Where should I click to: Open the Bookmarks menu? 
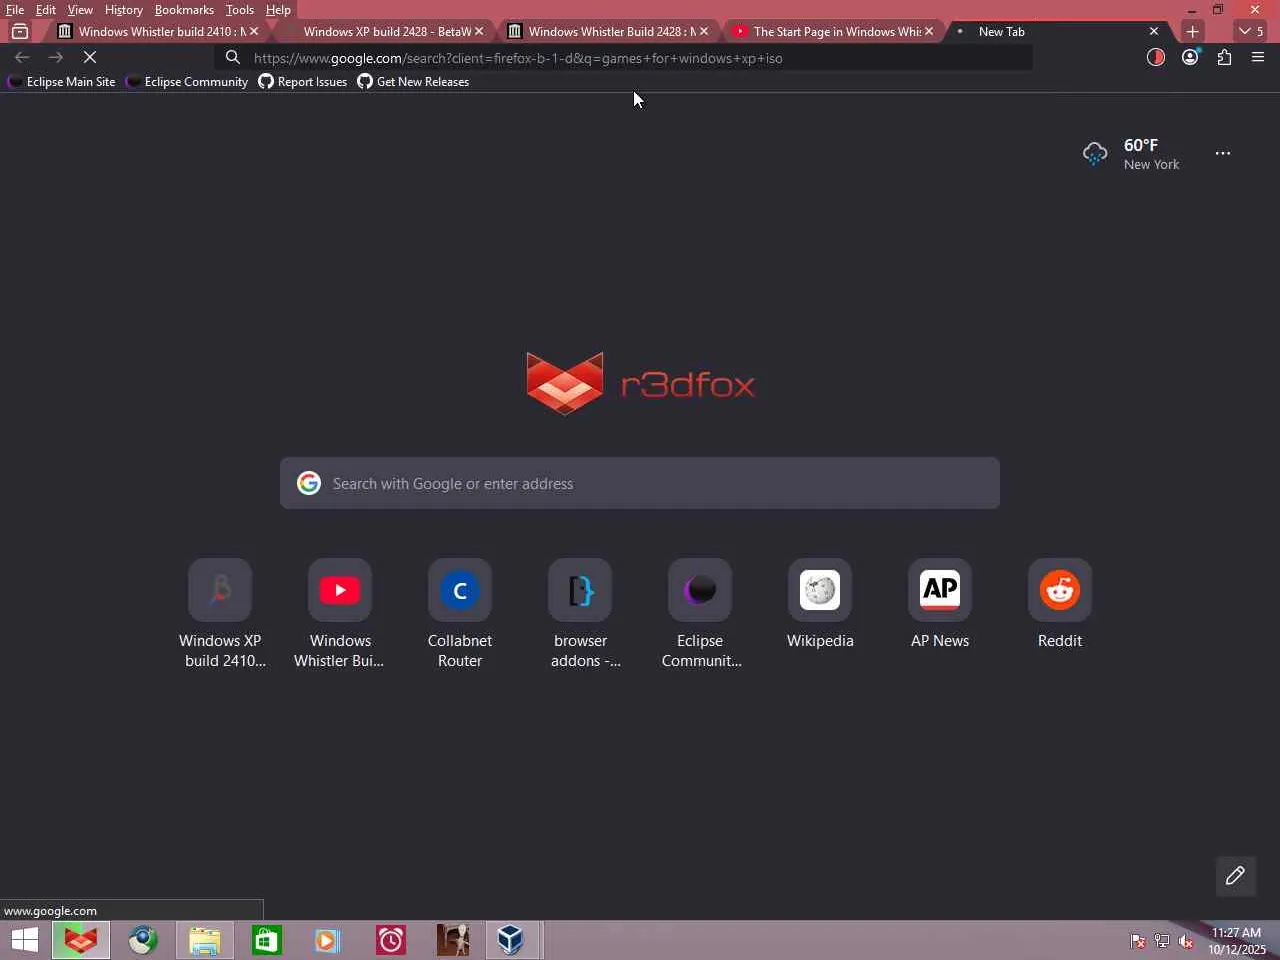pyautogui.click(x=184, y=10)
